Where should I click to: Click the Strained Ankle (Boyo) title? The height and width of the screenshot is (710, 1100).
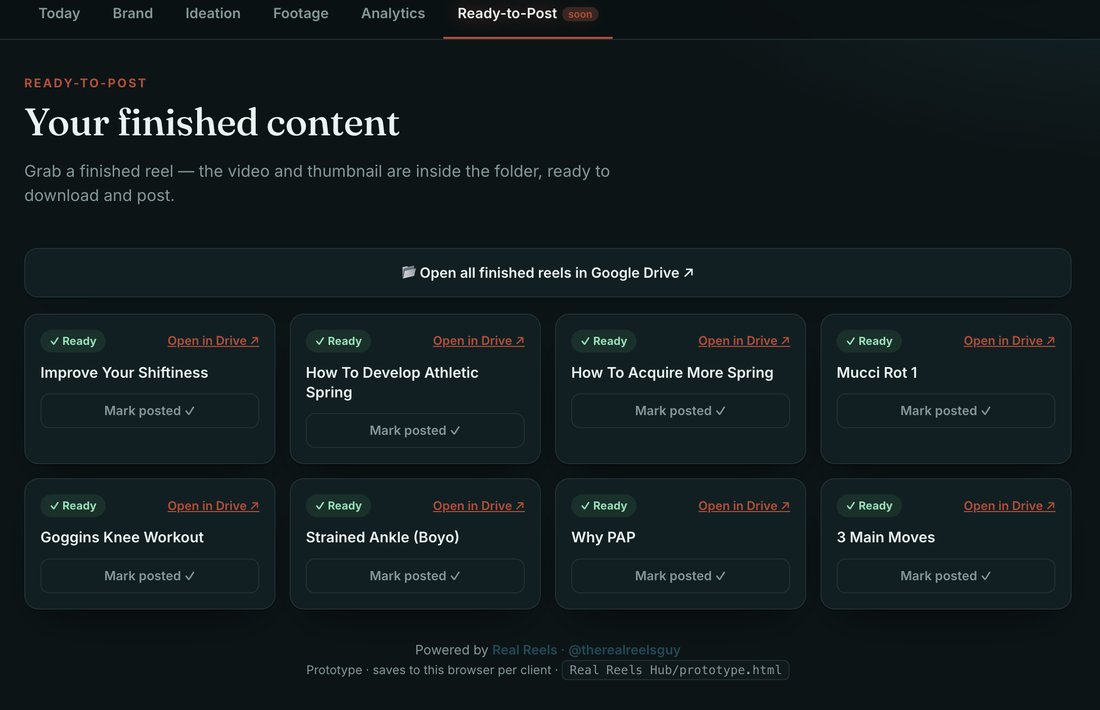(x=382, y=537)
